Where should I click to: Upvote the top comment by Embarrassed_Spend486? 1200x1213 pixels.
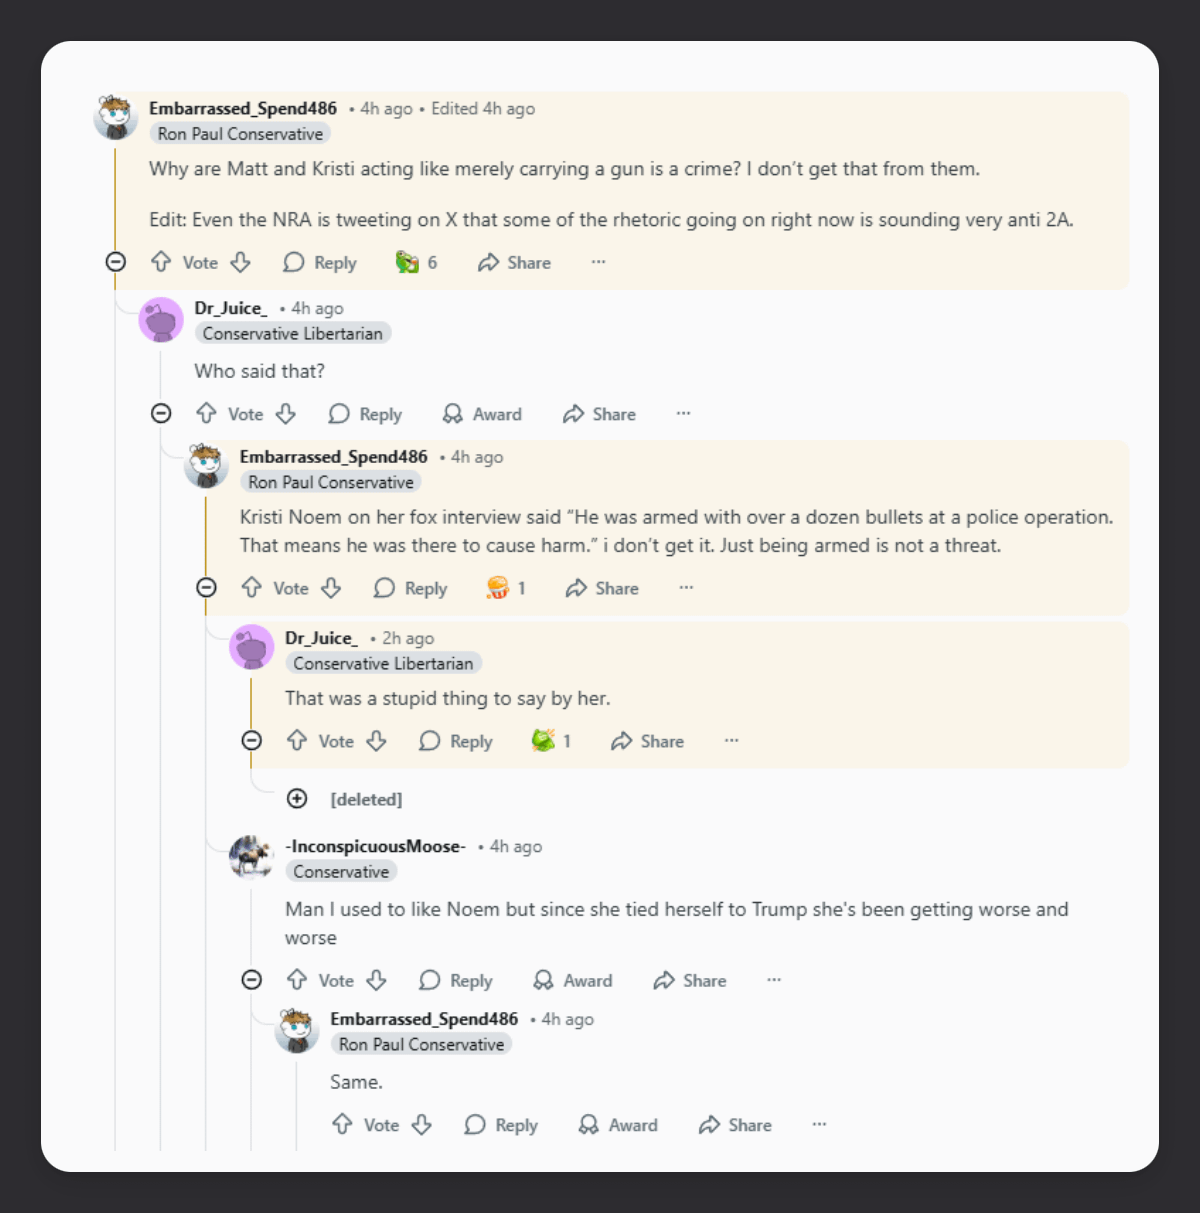[x=161, y=262]
